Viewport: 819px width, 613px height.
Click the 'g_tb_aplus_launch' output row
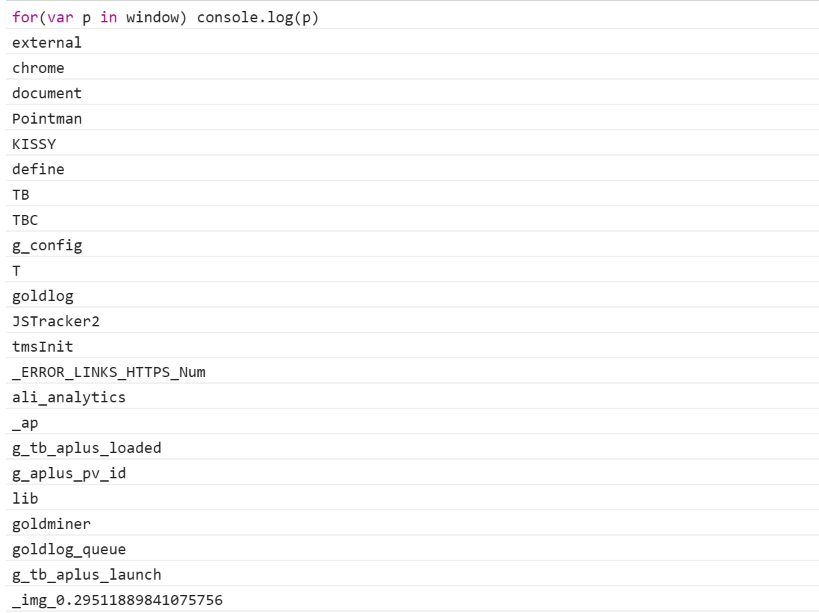point(412,574)
